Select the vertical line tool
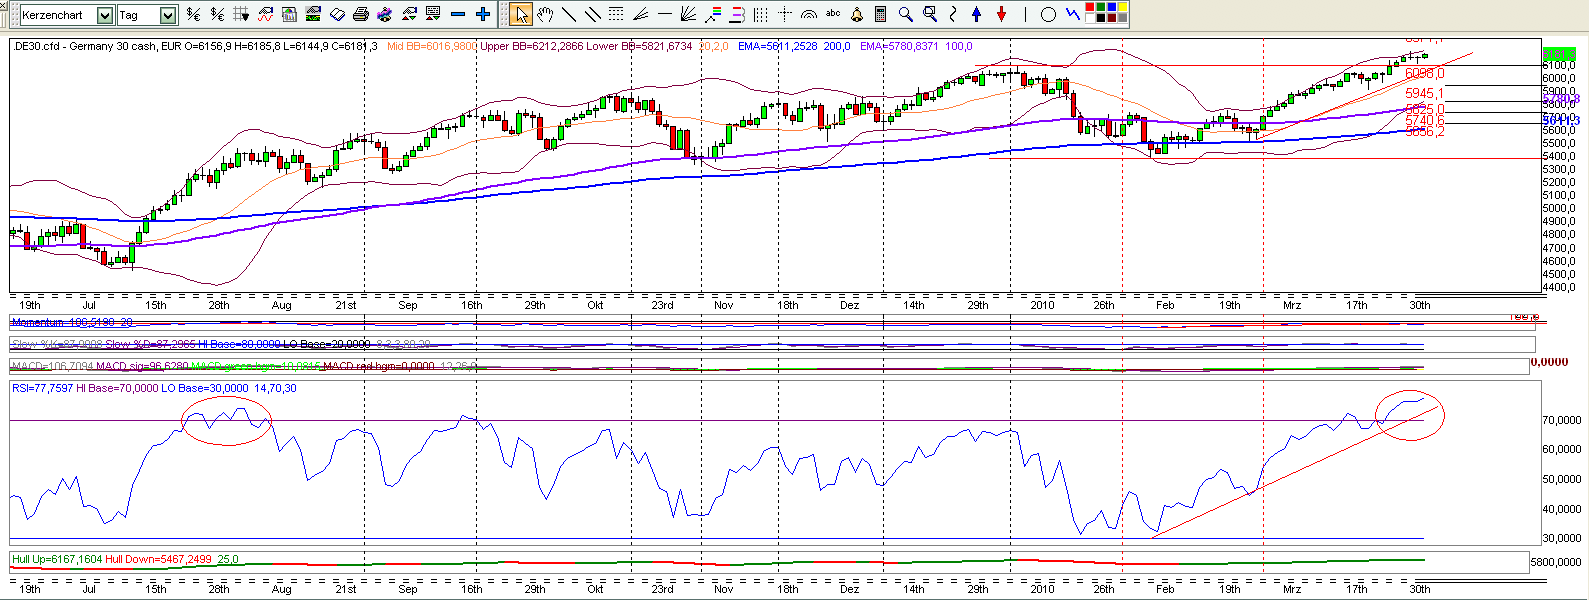 1026,14
